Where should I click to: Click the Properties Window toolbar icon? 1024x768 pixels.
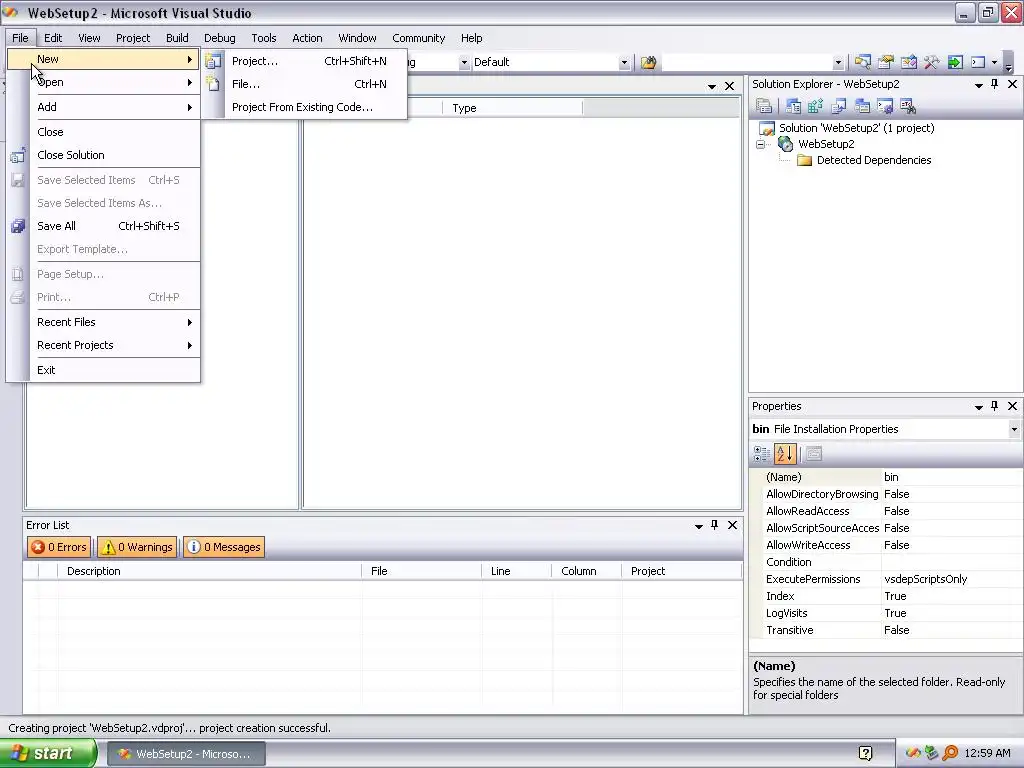coord(886,62)
